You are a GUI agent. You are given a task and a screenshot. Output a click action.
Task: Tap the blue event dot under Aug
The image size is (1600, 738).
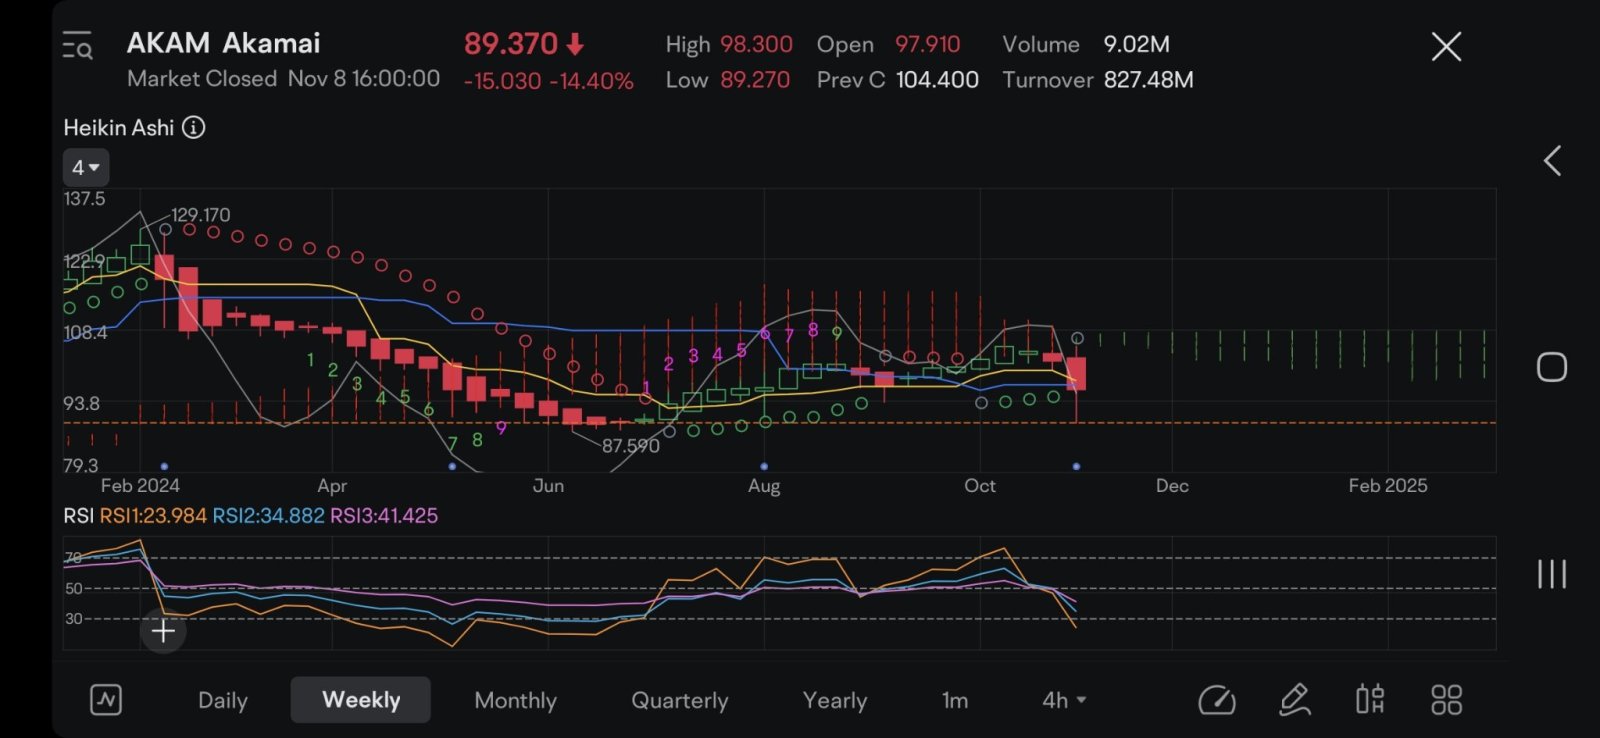coord(764,466)
